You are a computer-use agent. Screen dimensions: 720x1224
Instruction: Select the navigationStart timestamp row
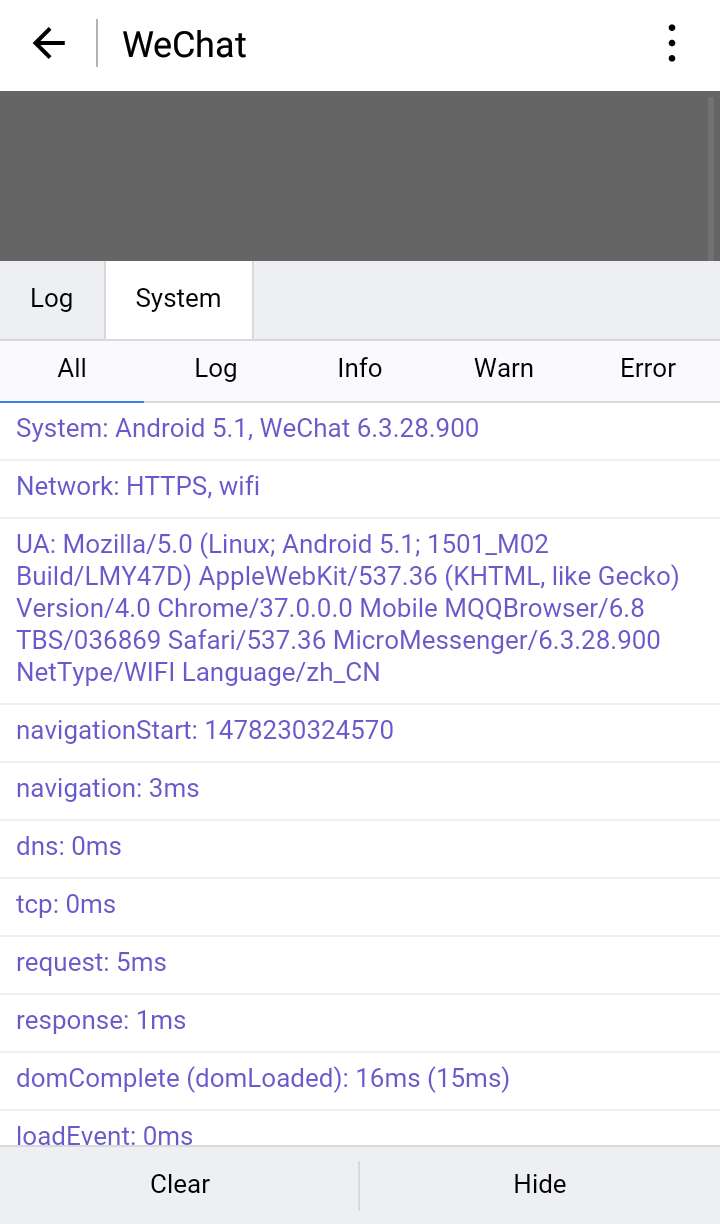[x=360, y=733]
